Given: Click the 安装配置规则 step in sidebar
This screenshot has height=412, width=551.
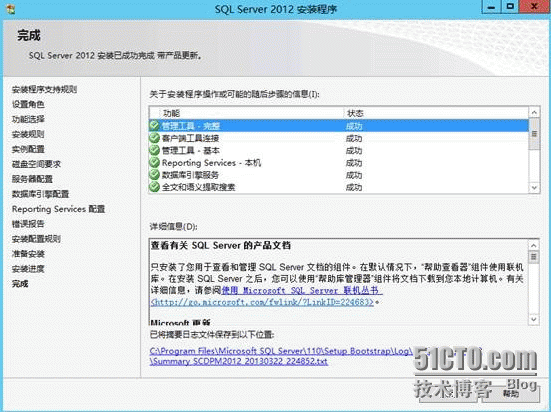Looking at the screenshot, I should tap(36, 239).
